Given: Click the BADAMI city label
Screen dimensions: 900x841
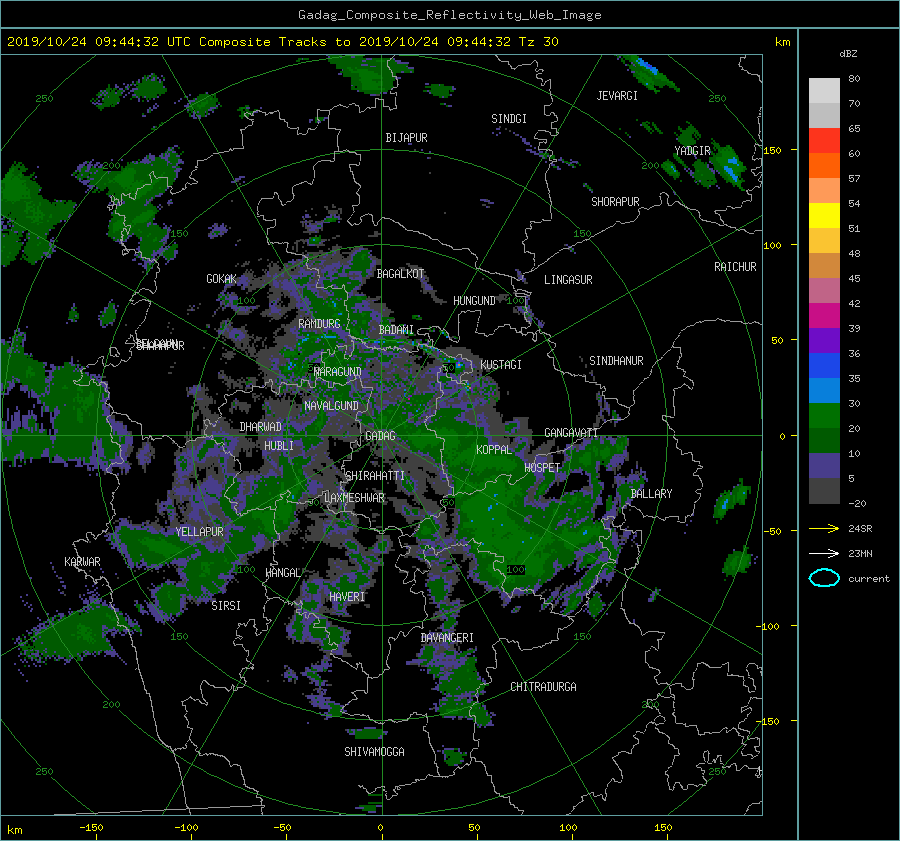Looking at the screenshot, I should coord(396,330).
